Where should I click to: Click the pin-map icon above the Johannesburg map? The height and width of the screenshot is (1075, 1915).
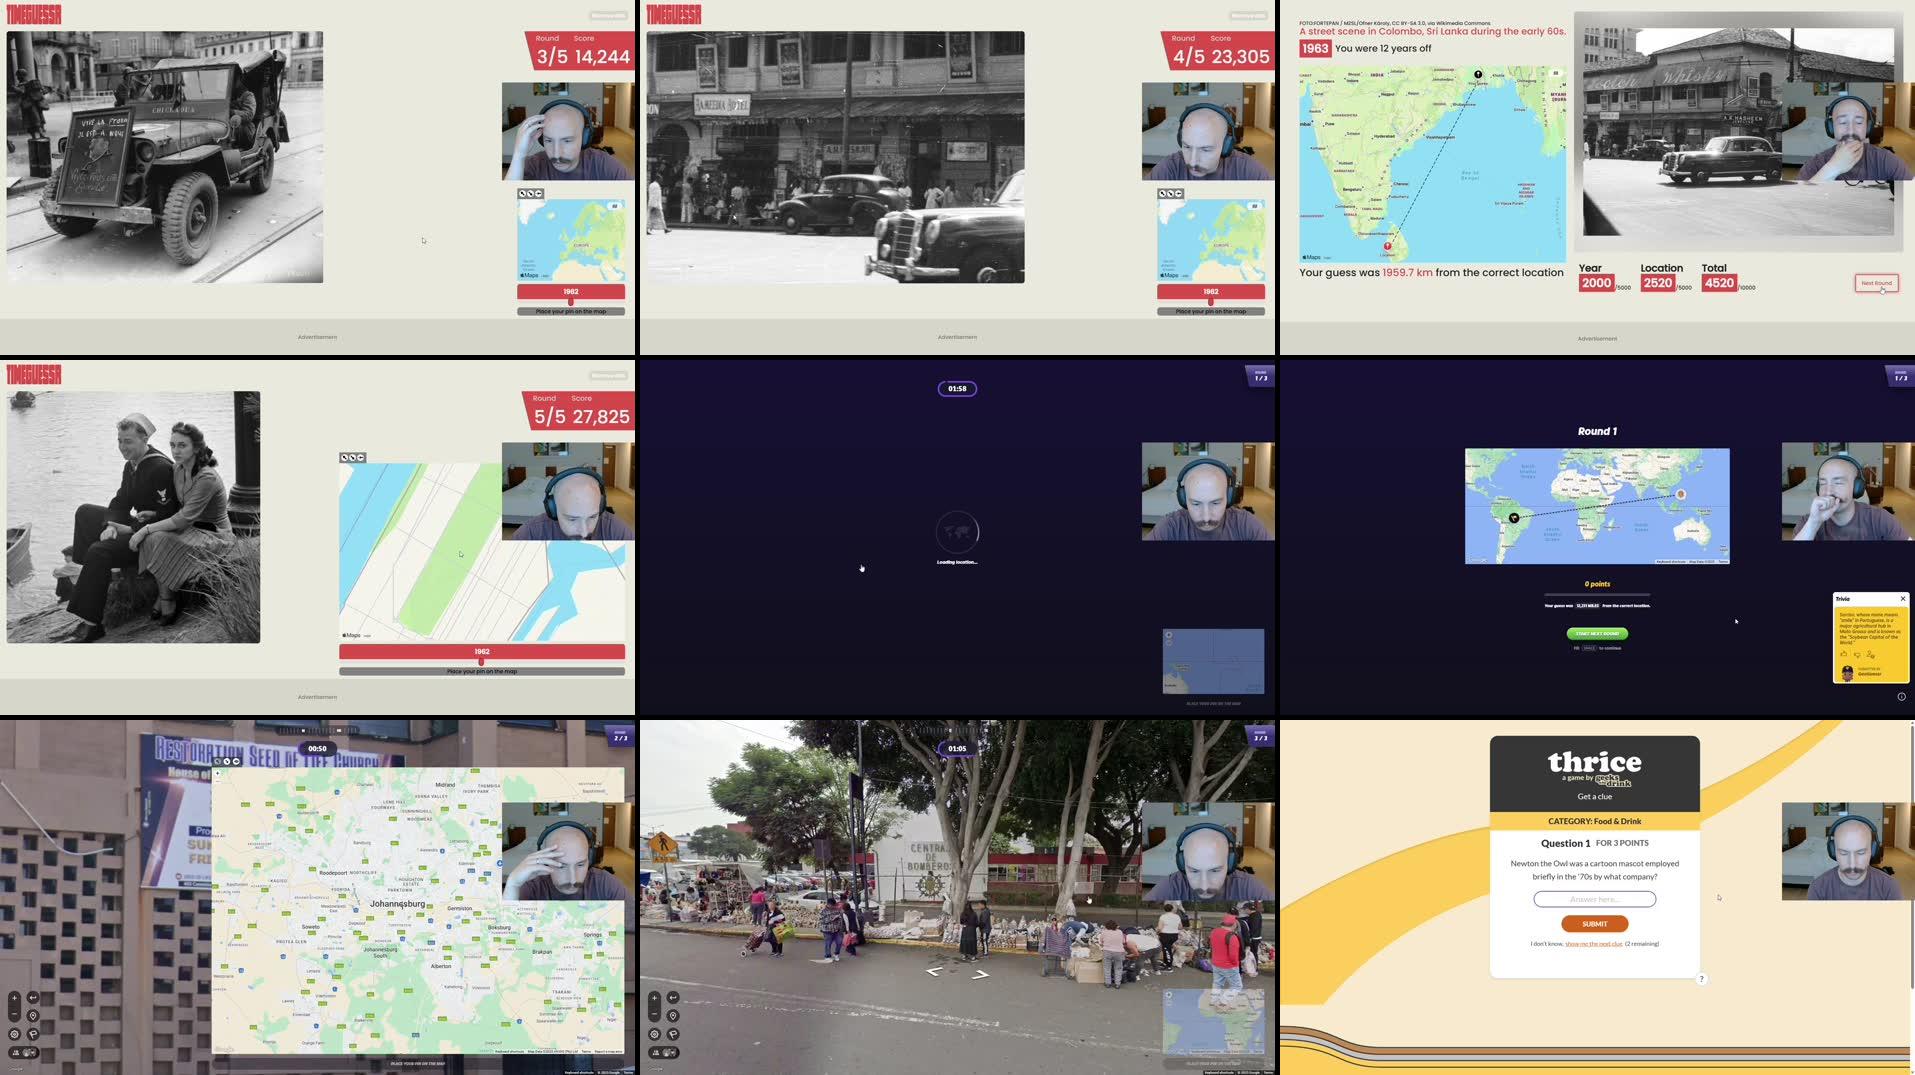236,762
